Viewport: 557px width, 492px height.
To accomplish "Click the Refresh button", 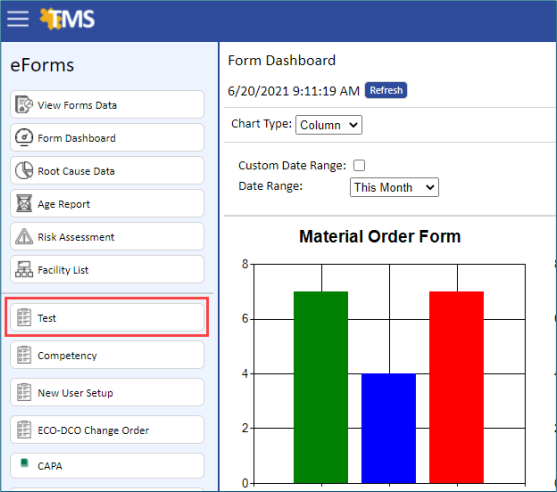I will tap(386, 90).
